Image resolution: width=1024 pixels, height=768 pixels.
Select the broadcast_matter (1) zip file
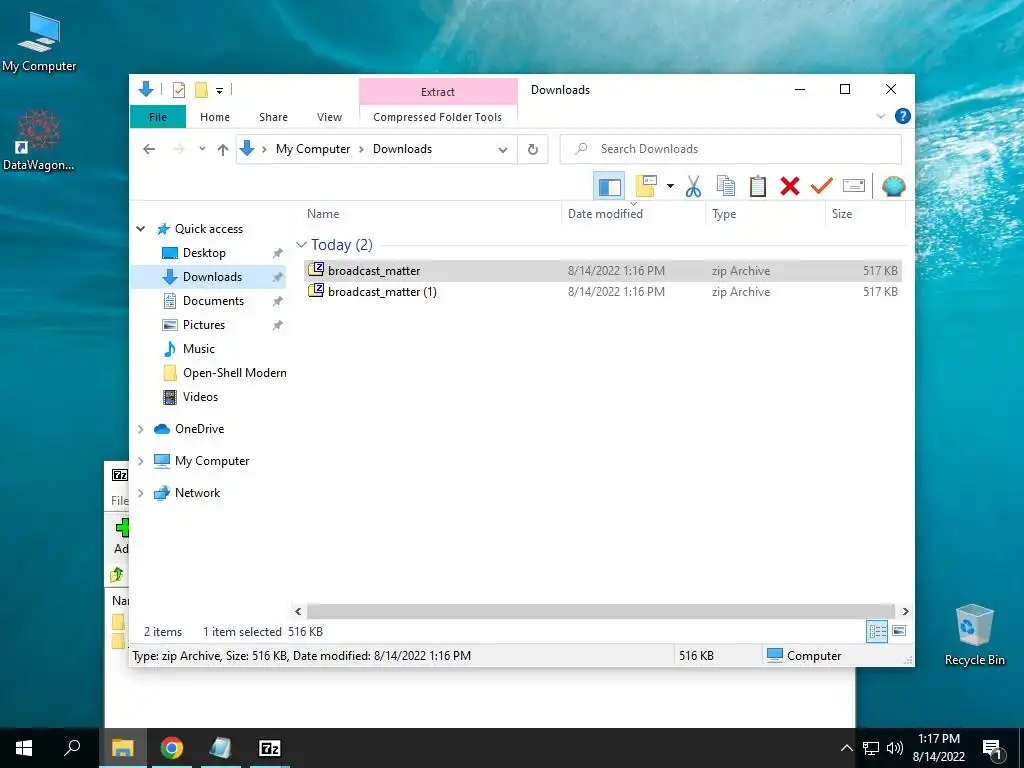[x=603, y=292]
